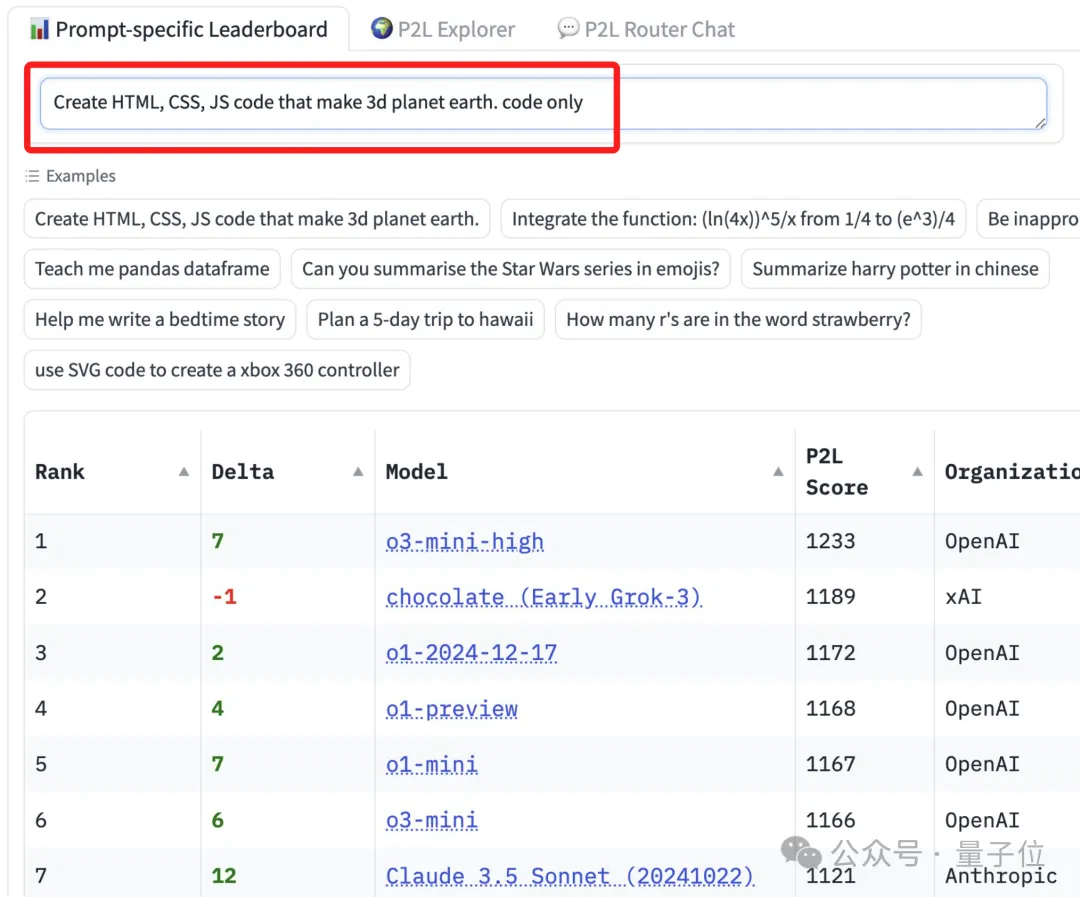The height and width of the screenshot is (897, 1080).
Task: Select 'Help me write a bedtime story'
Action: [160, 320]
